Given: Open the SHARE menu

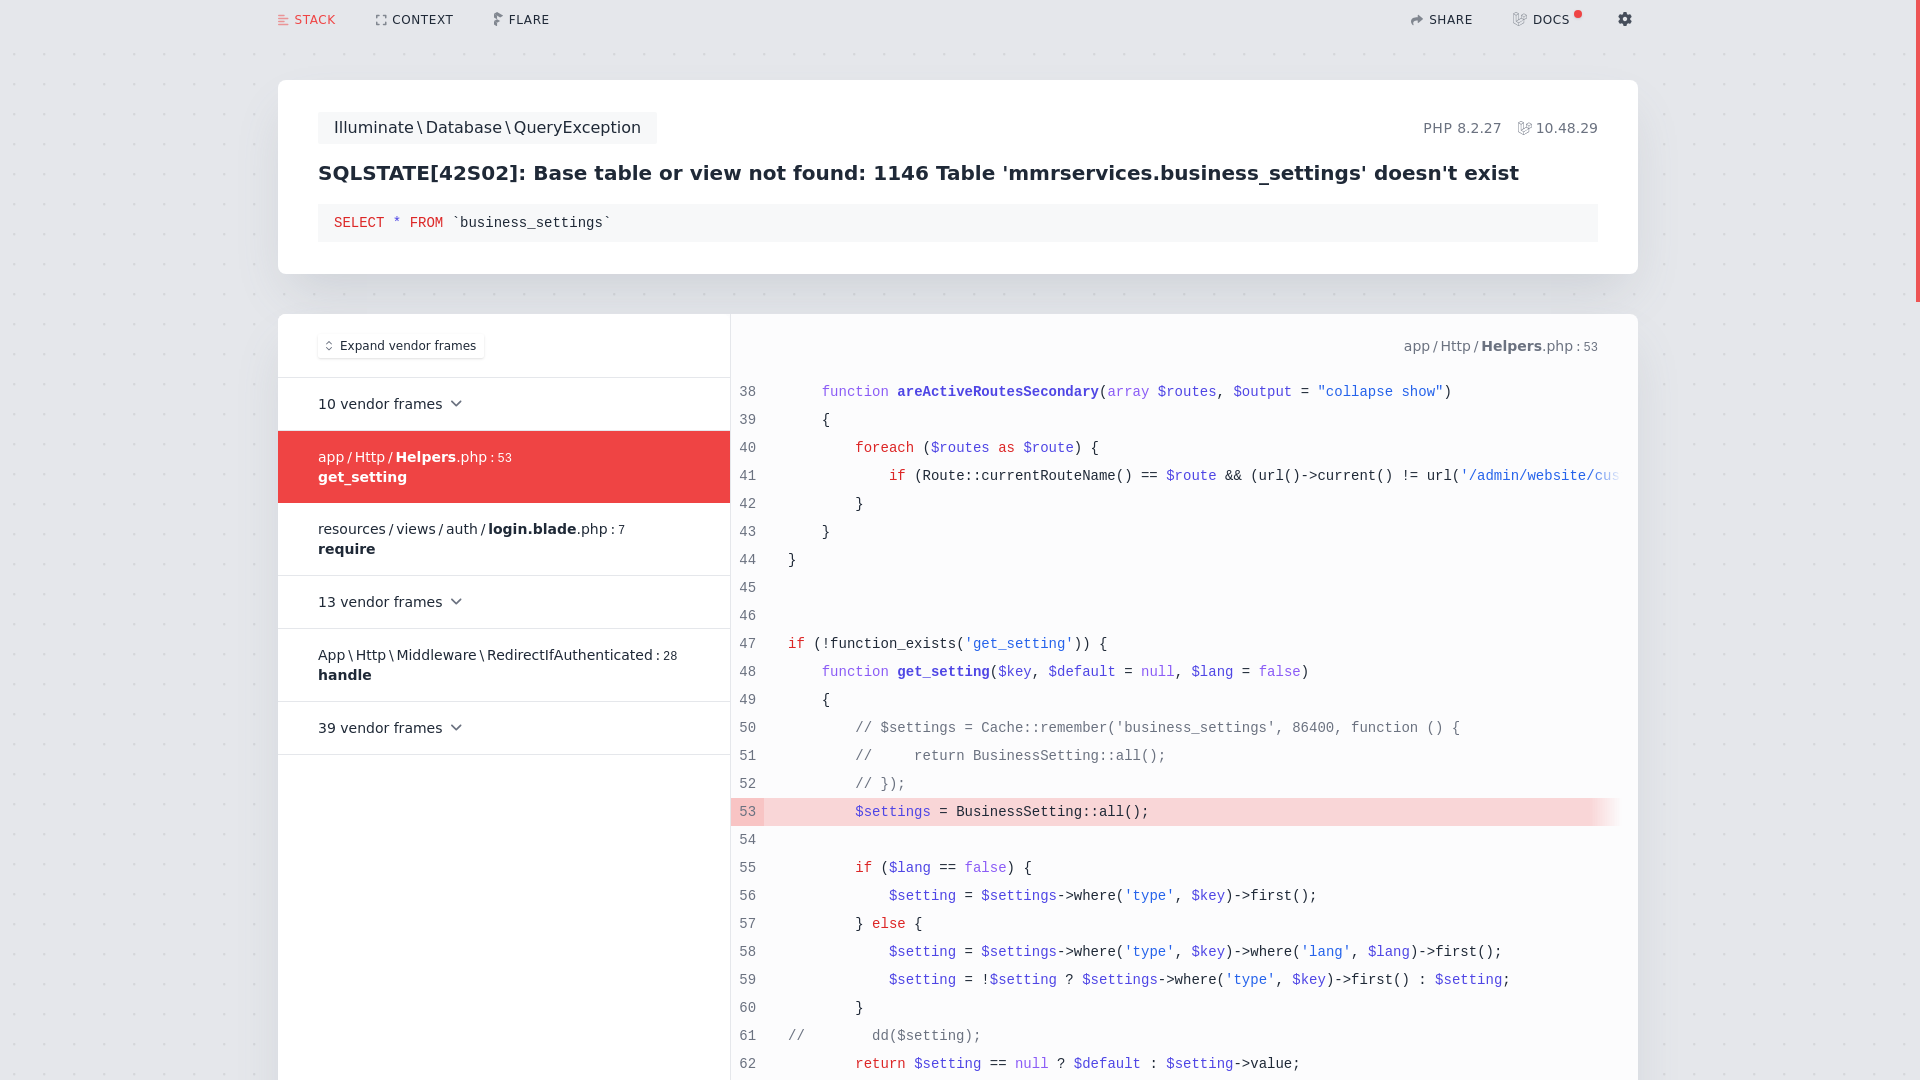Looking at the screenshot, I should coord(1441,20).
